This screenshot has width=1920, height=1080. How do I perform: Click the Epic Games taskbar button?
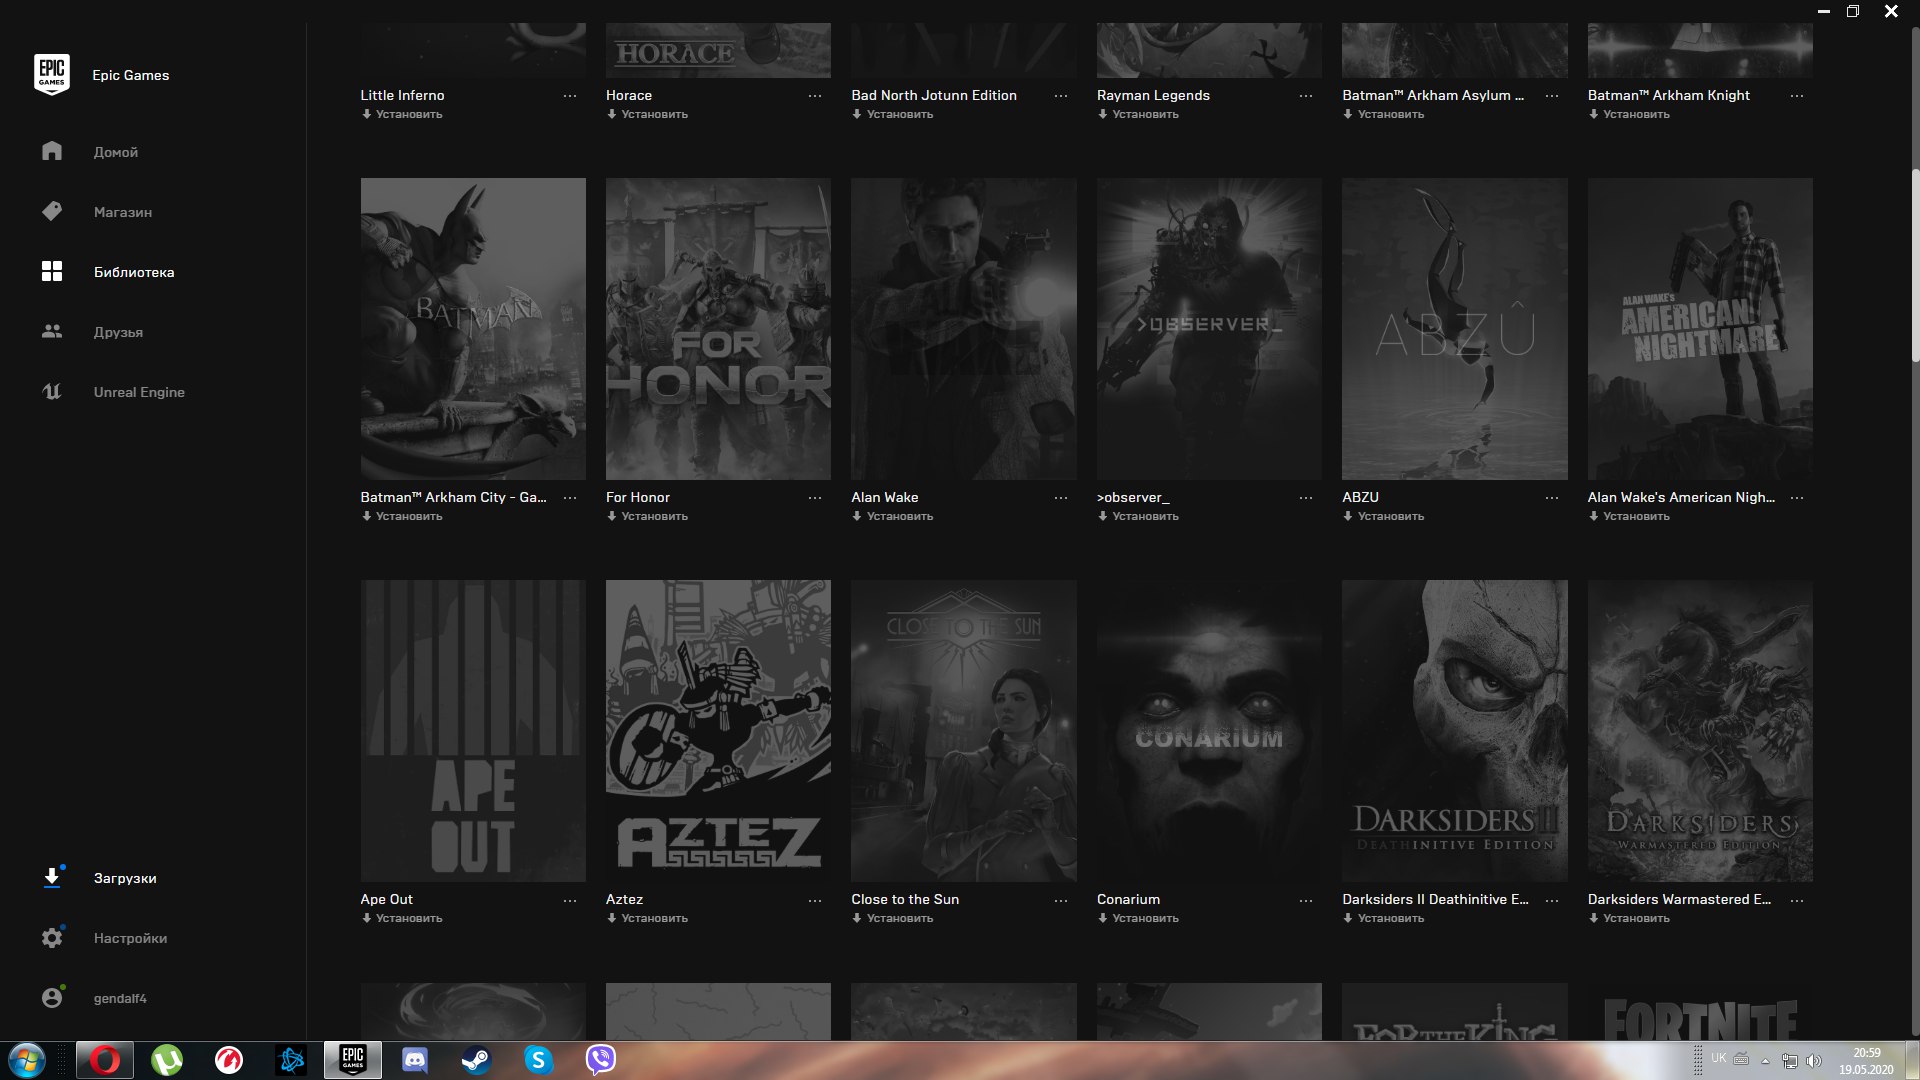coord(353,1060)
